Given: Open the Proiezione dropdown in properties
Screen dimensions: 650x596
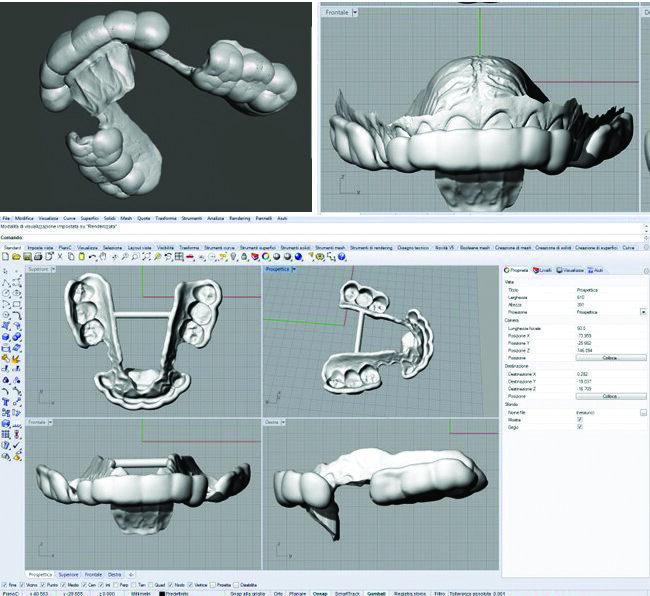Looking at the screenshot, I should [x=642, y=312].
